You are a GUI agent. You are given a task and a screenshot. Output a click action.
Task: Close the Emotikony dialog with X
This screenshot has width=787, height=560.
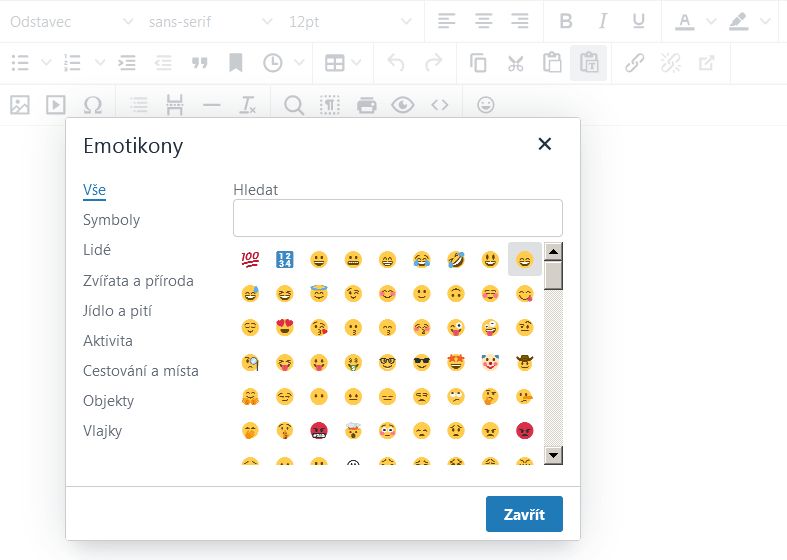click(545, 144)
